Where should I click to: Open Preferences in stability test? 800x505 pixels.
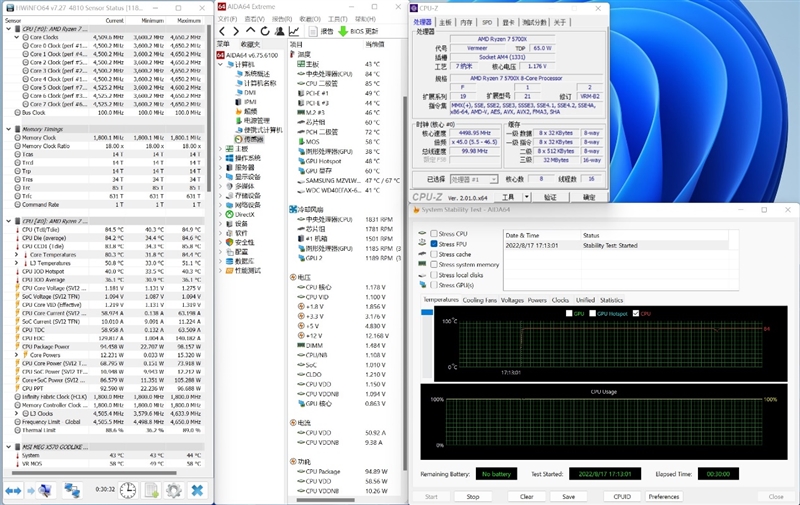pos(664,496)
